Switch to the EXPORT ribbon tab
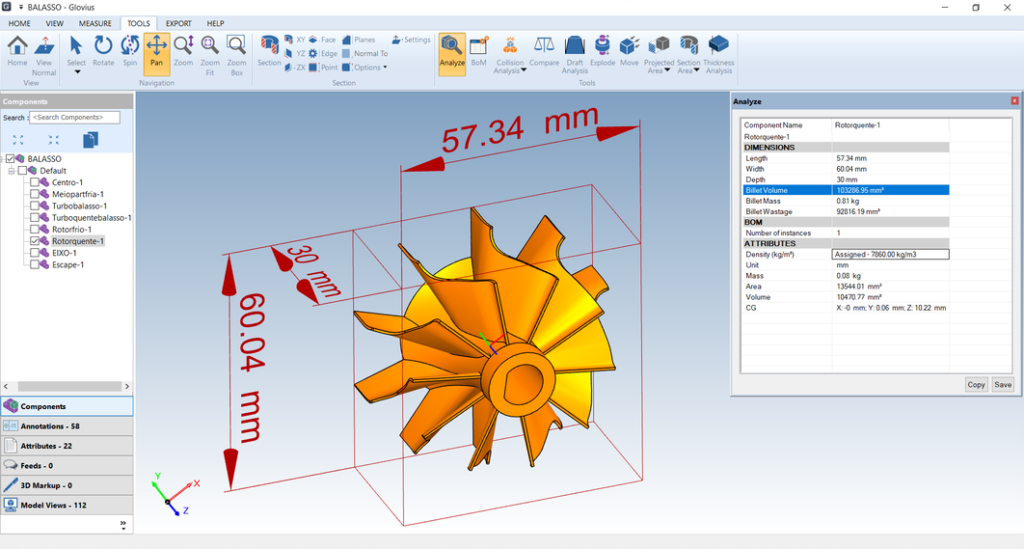The height and width of the screenshot is (549, 1024). tap(178, 23)
